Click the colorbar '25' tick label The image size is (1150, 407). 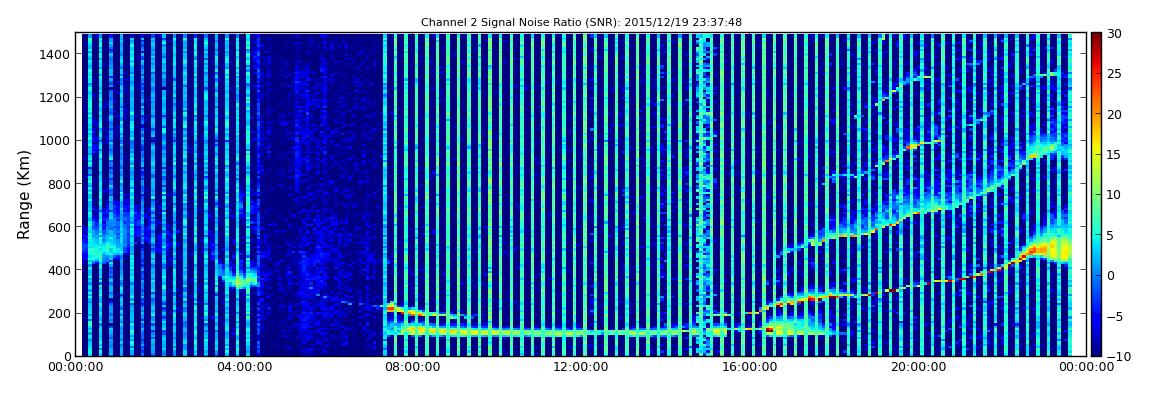[x=1114, y=74]
